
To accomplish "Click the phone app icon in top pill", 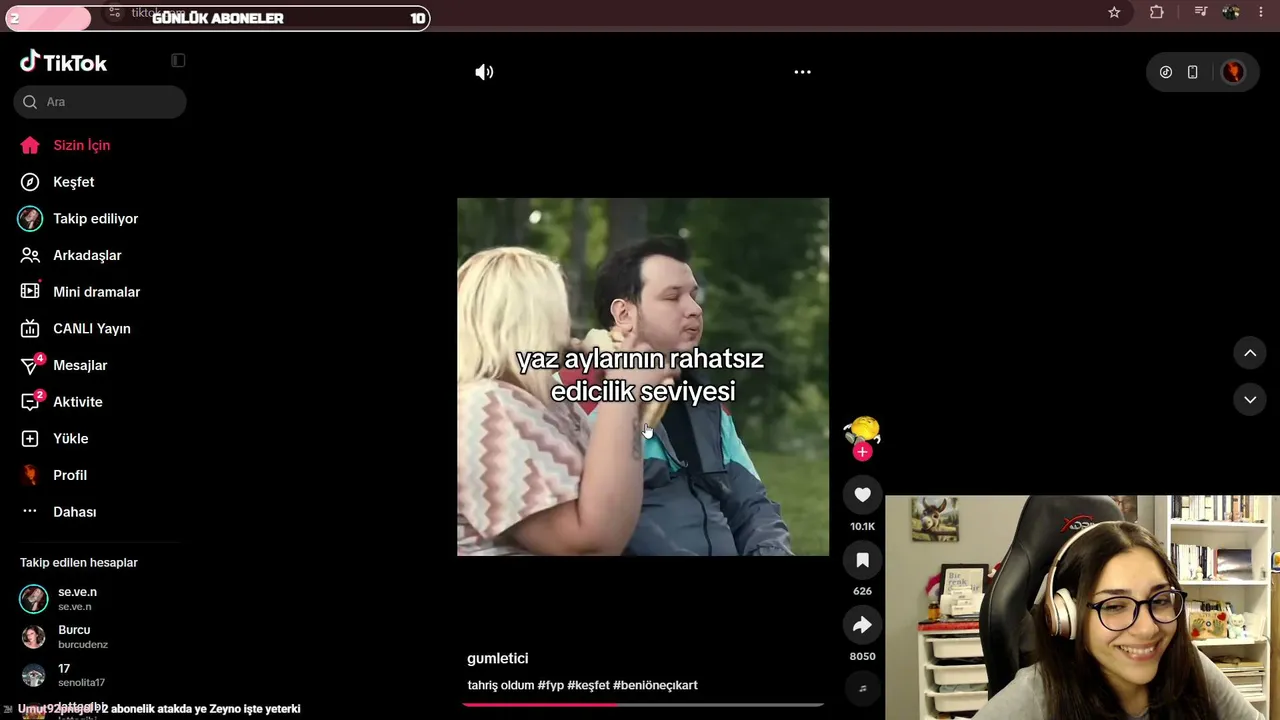I will pyautogui.click(x=1193, y=72).
